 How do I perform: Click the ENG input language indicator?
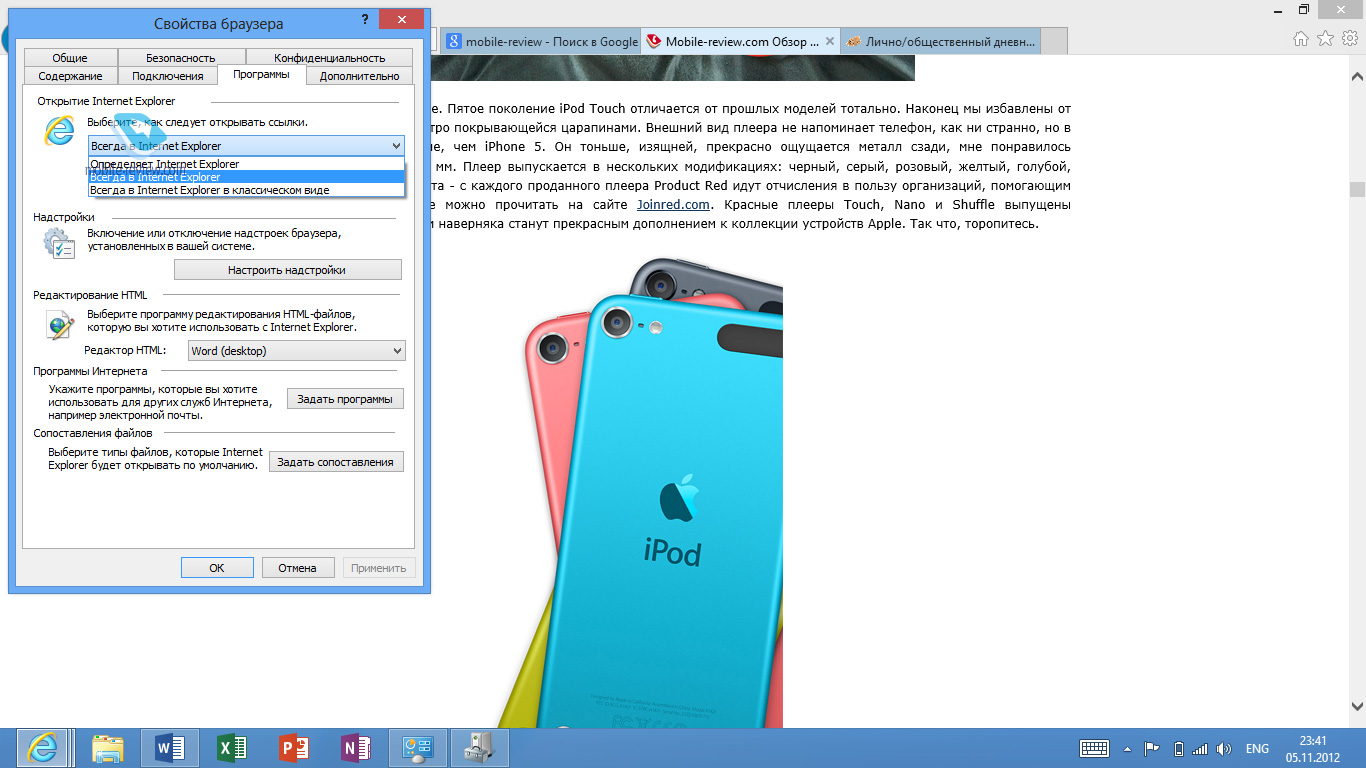coord(1257,748)
